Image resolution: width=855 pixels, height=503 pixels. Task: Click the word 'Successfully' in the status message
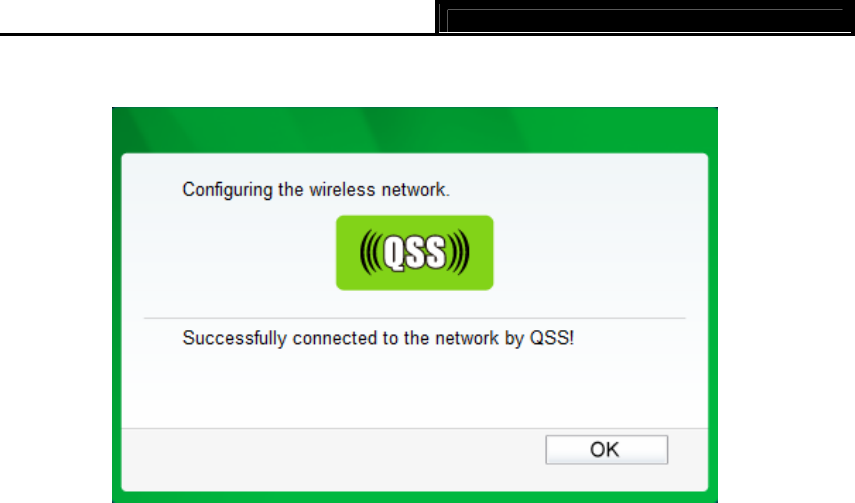[x=234, y=338]
